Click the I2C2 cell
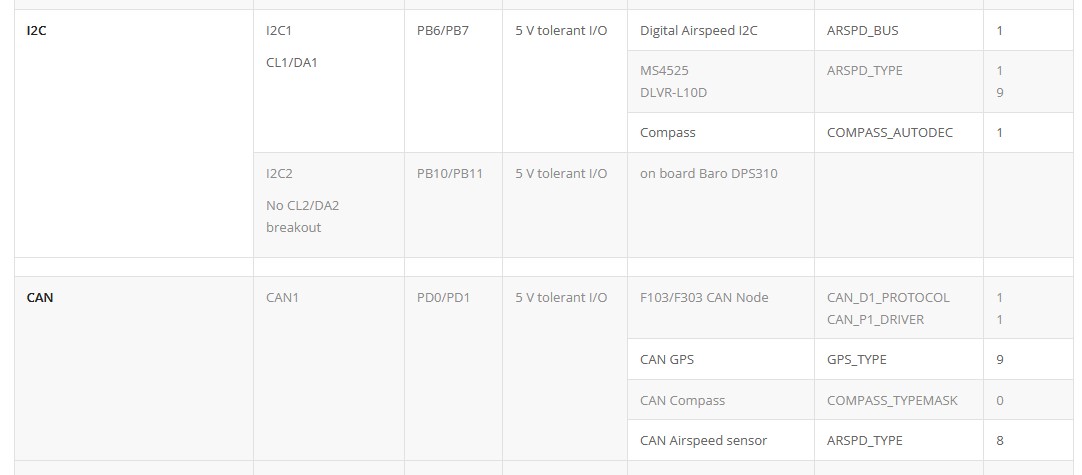 coord(279,173)
